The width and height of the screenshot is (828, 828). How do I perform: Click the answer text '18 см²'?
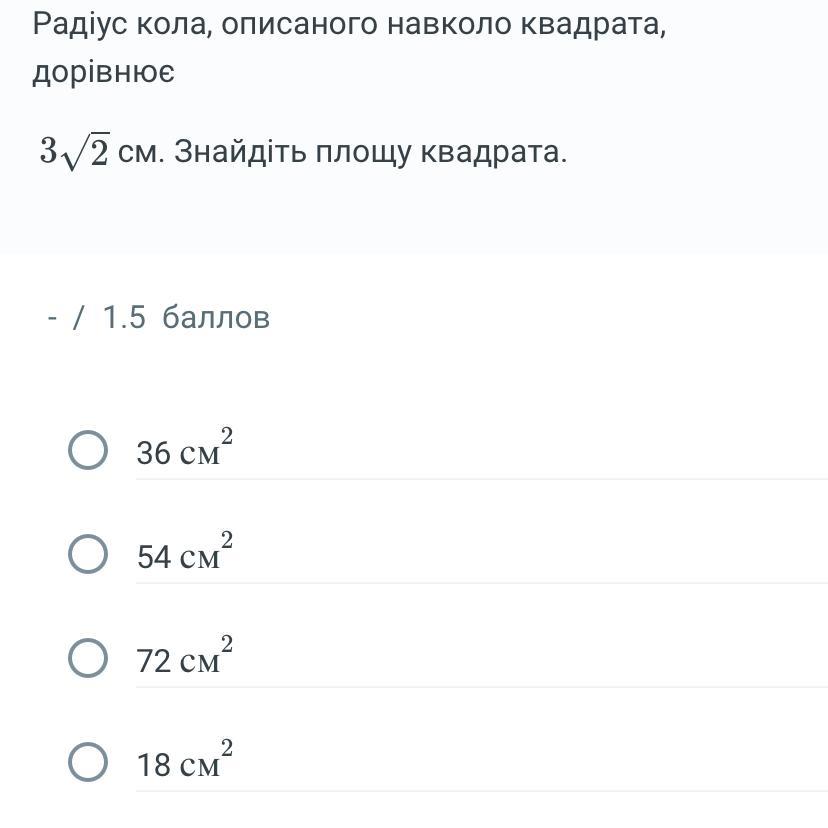coord(185,760)
